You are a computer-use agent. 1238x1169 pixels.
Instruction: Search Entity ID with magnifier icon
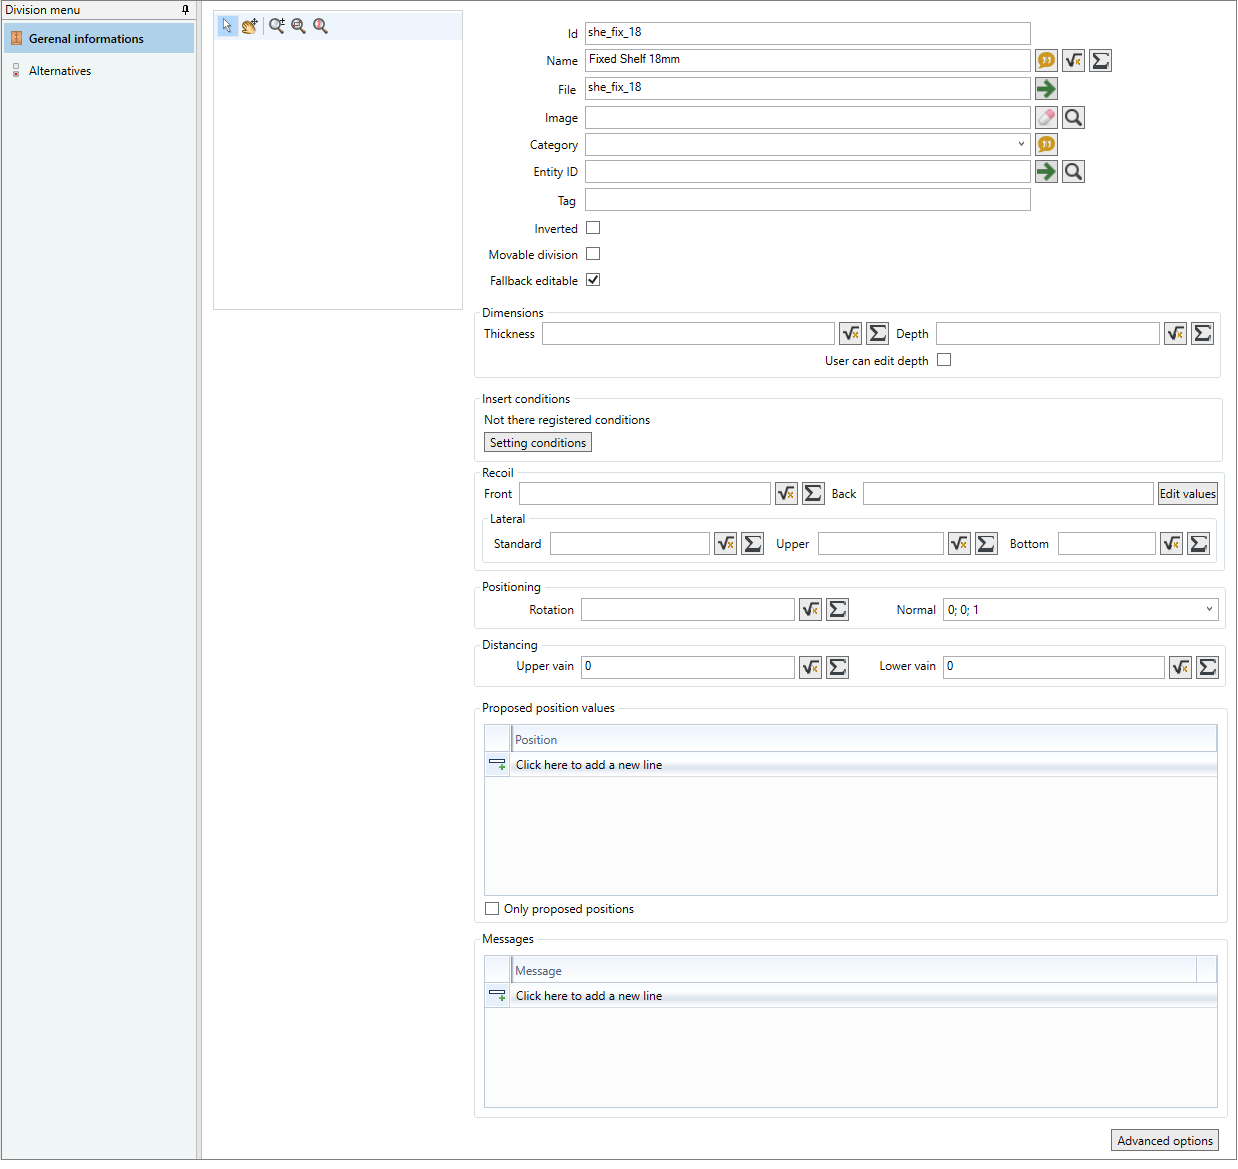(x=1073, y=172)
